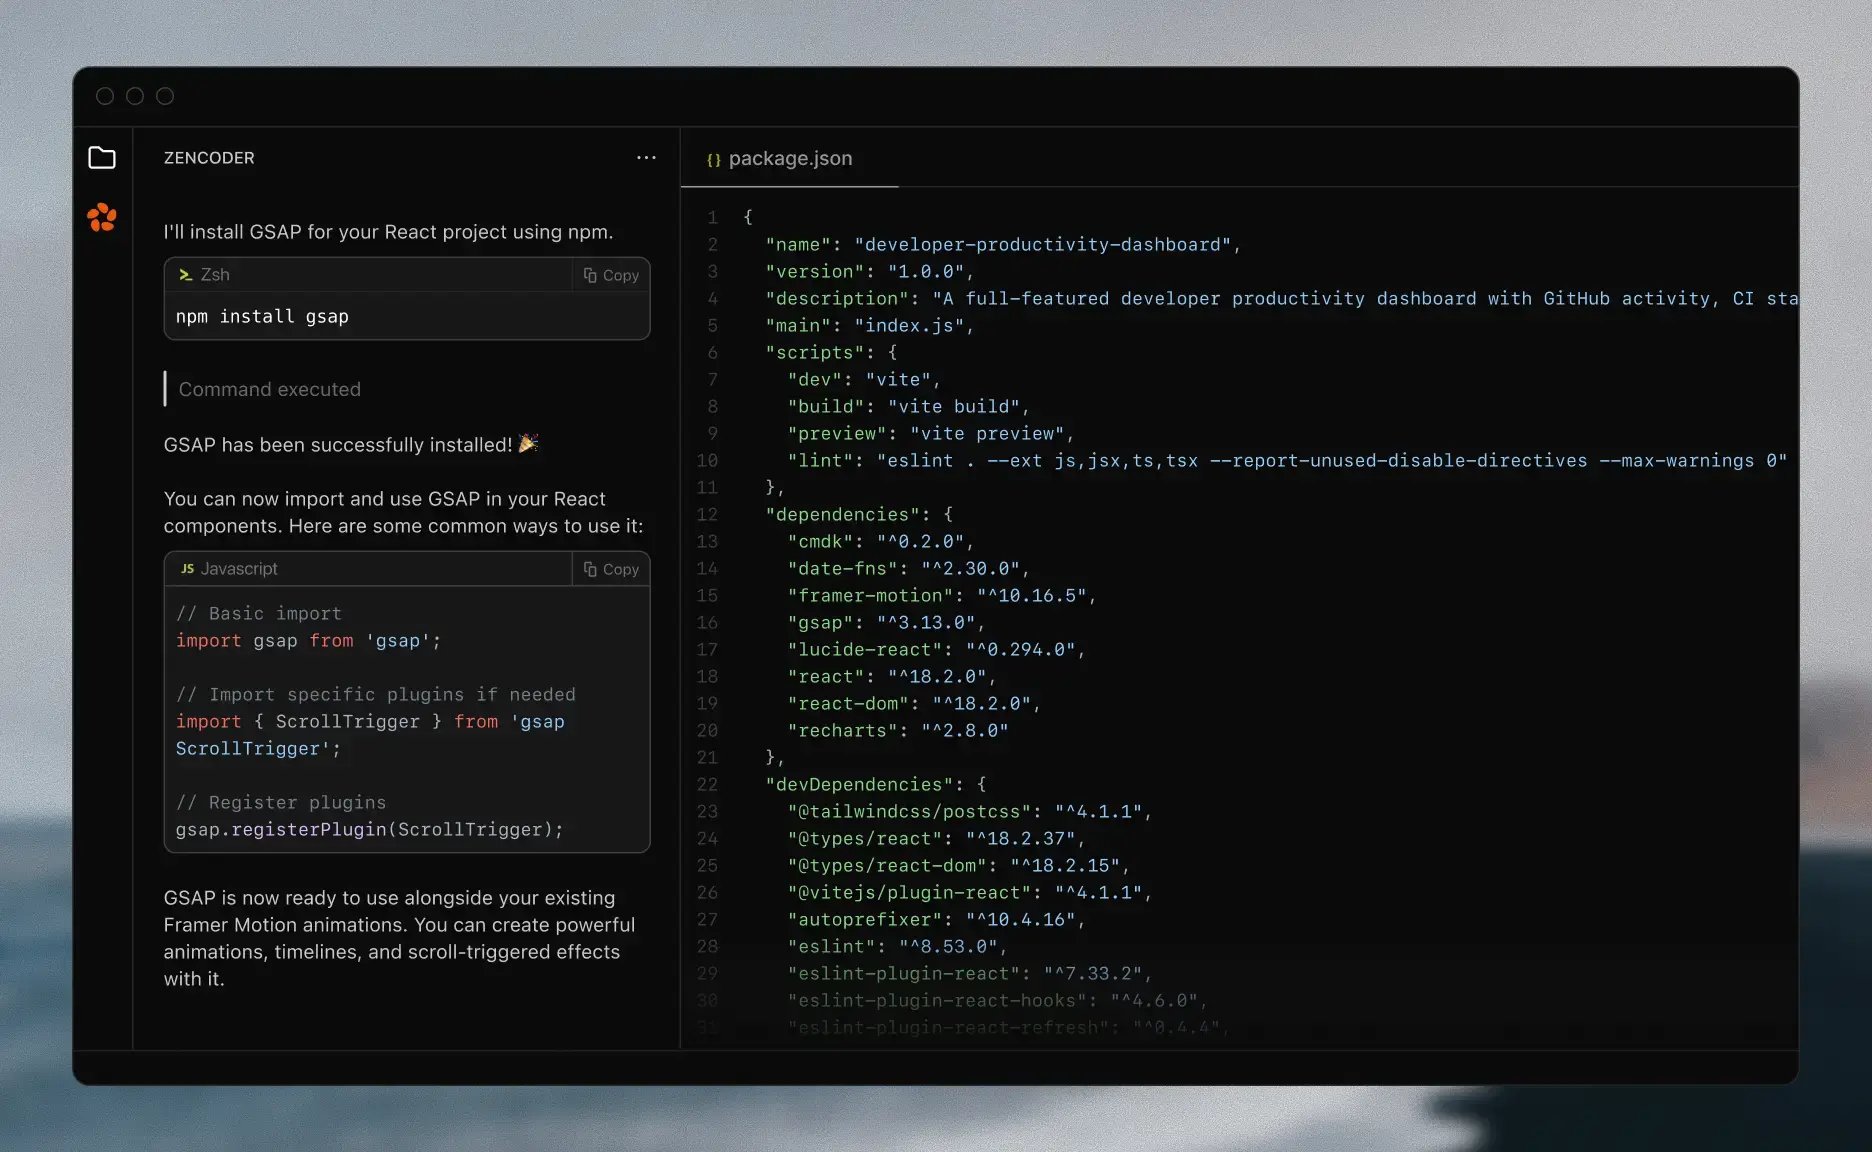Expand the Command executed block
Screen dimensions: 1872x1152
click(269, 389)
